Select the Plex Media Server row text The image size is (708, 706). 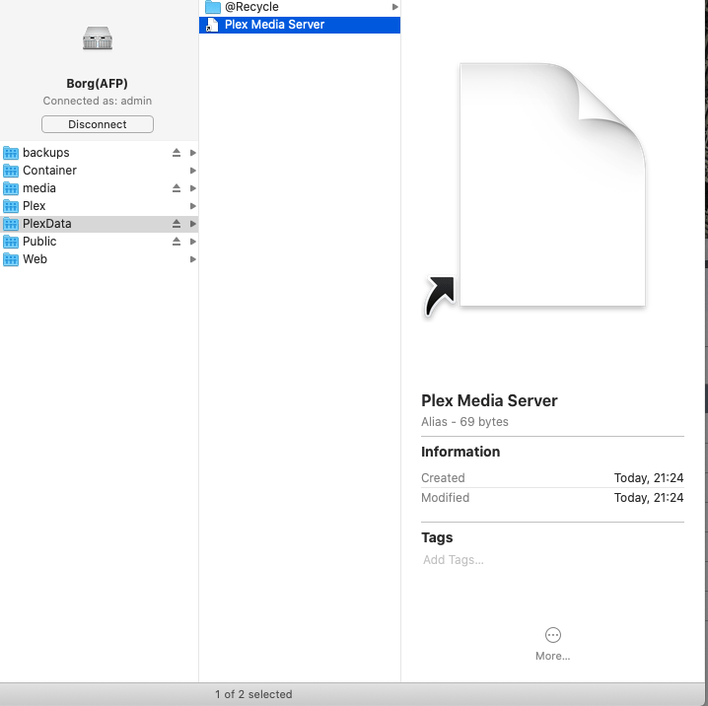pos(275,24)
